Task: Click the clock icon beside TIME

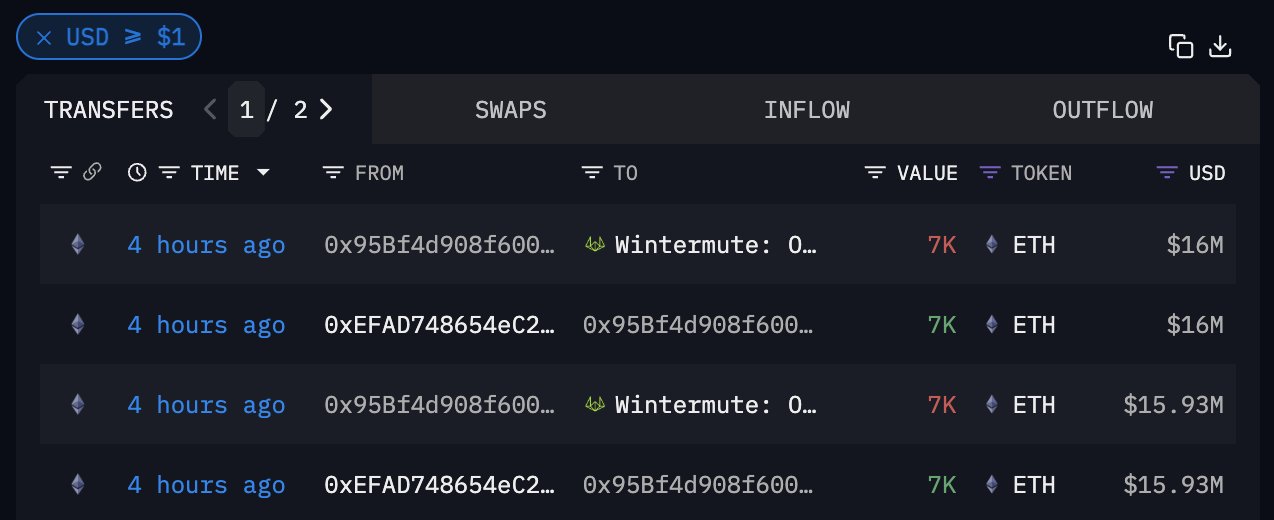Action: point(137,173)
